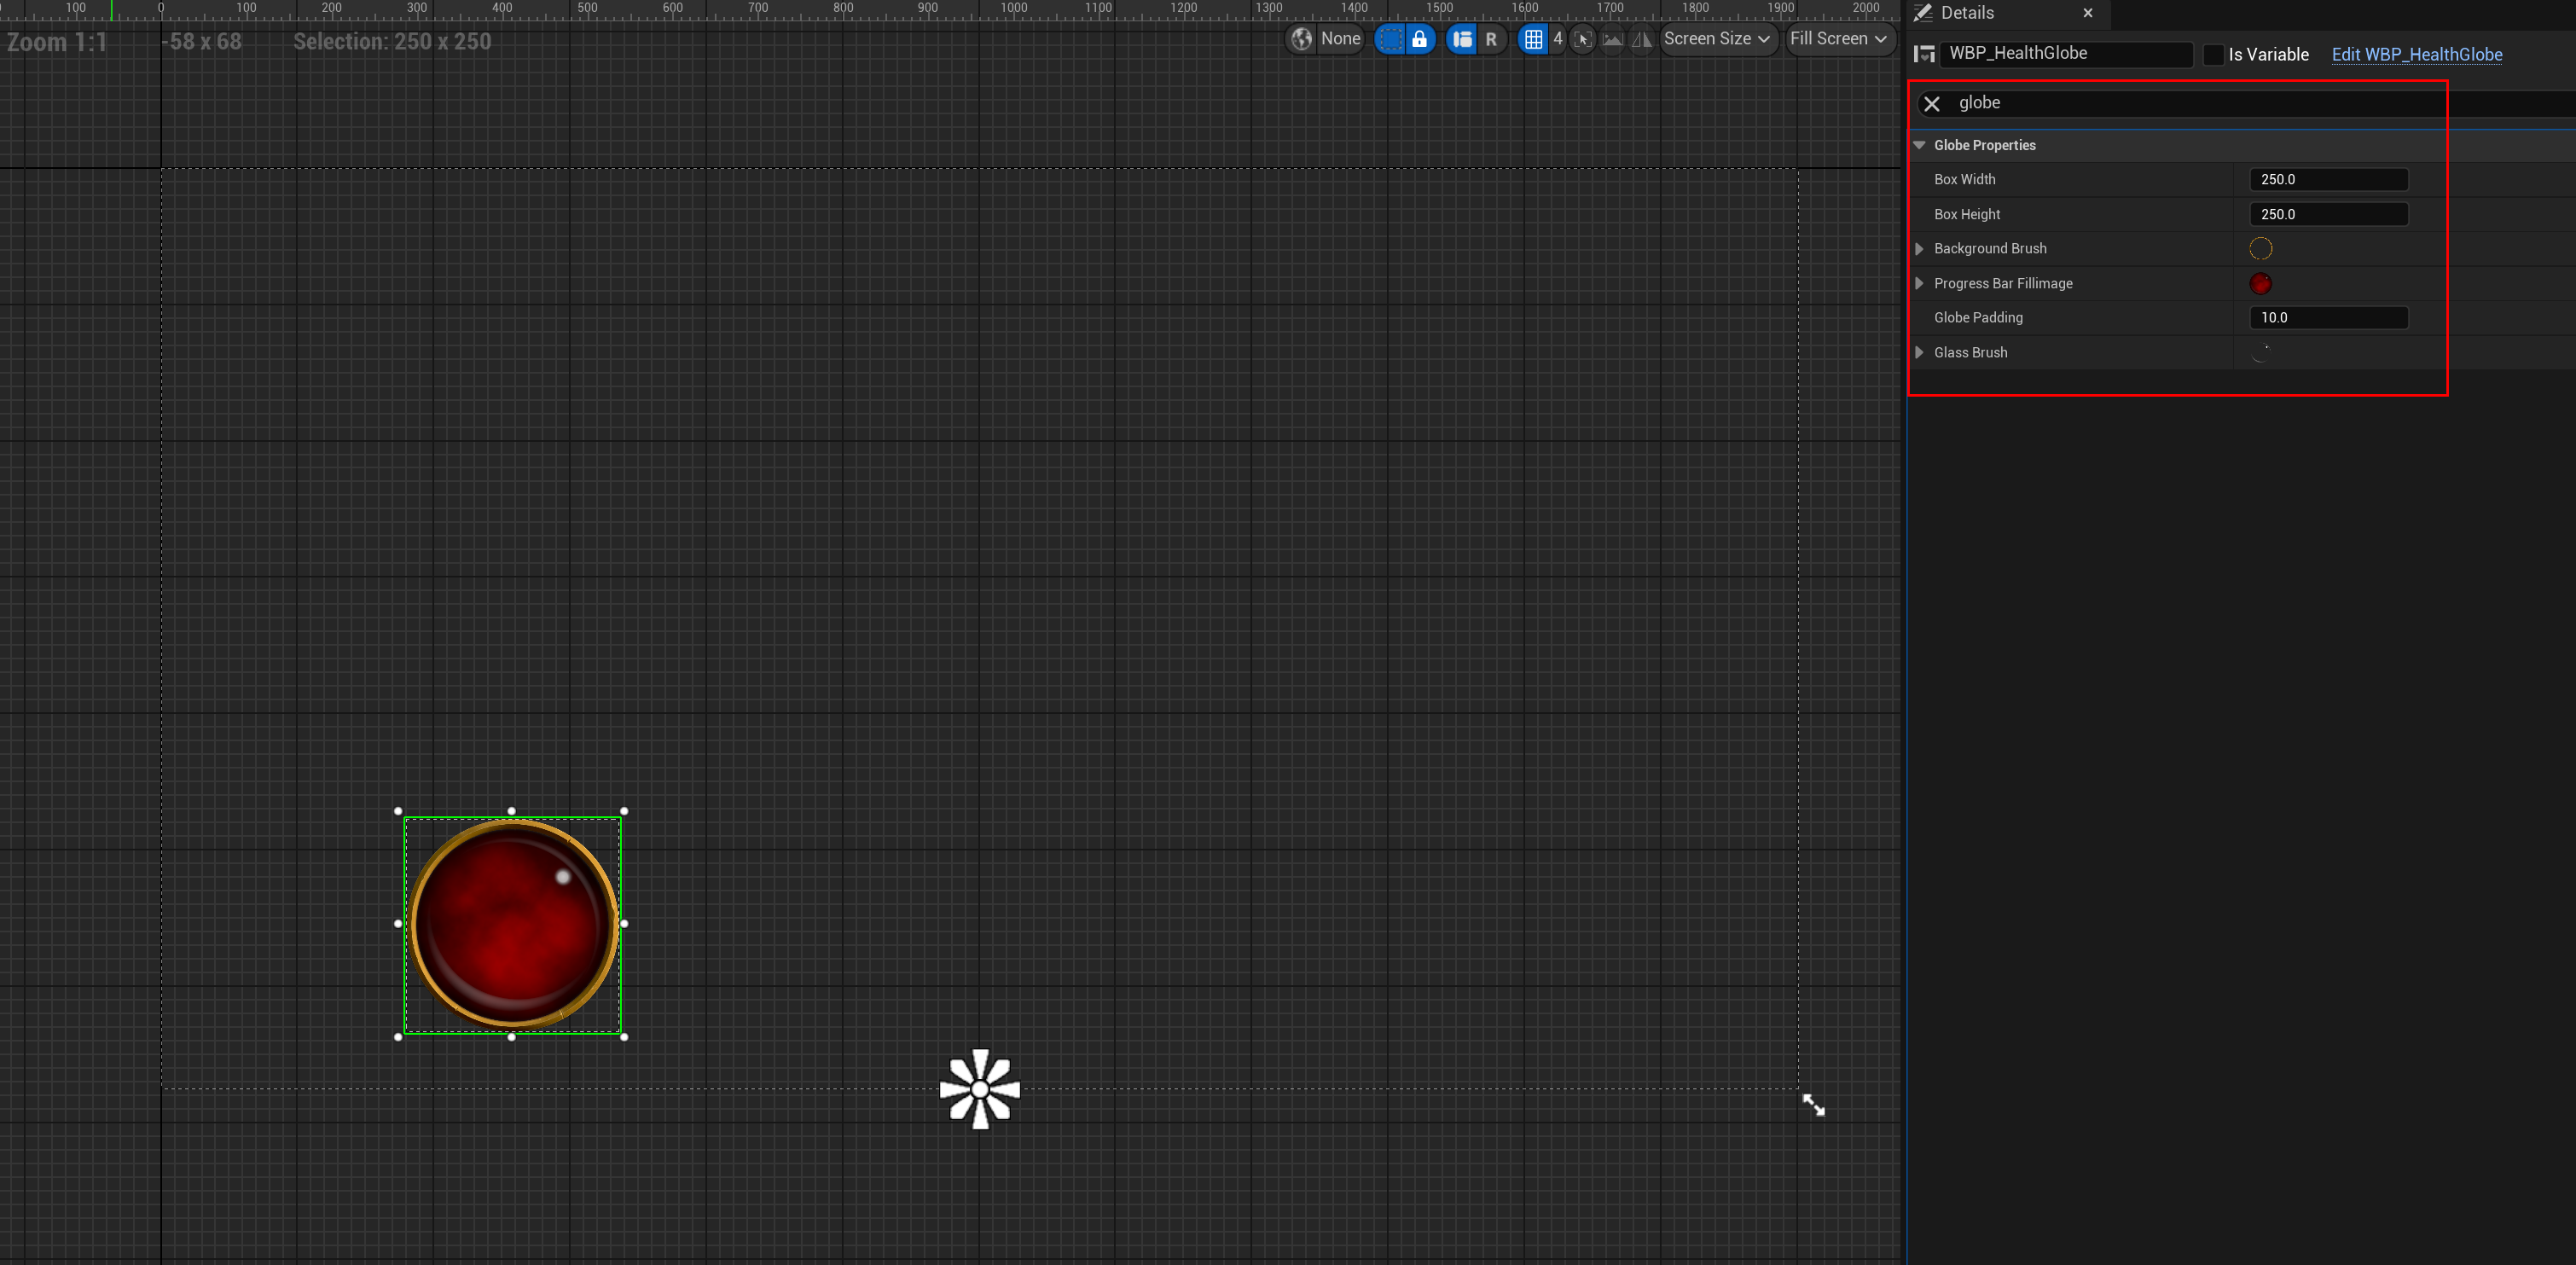Toggle the lock icon in viewport toolbar
2576x1265 pixels.
point(1419,39)
